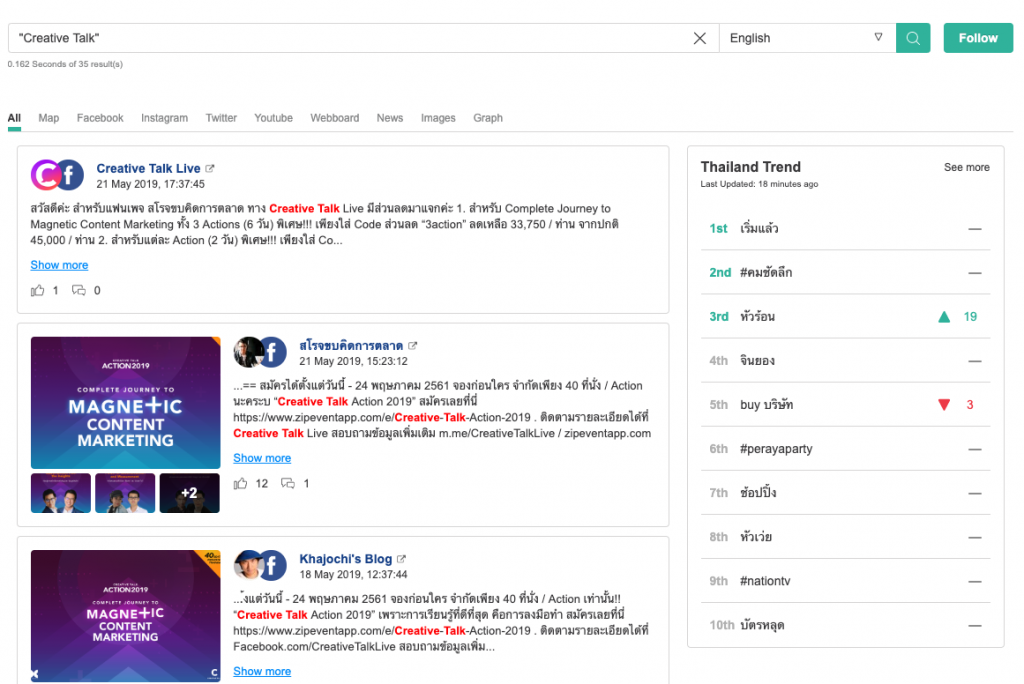Image resolution: width=1024 pixels, height=684 pixels.
Task: Click external link icon beside สโรจขบคิดการตลาด
Action: point(413,346)
